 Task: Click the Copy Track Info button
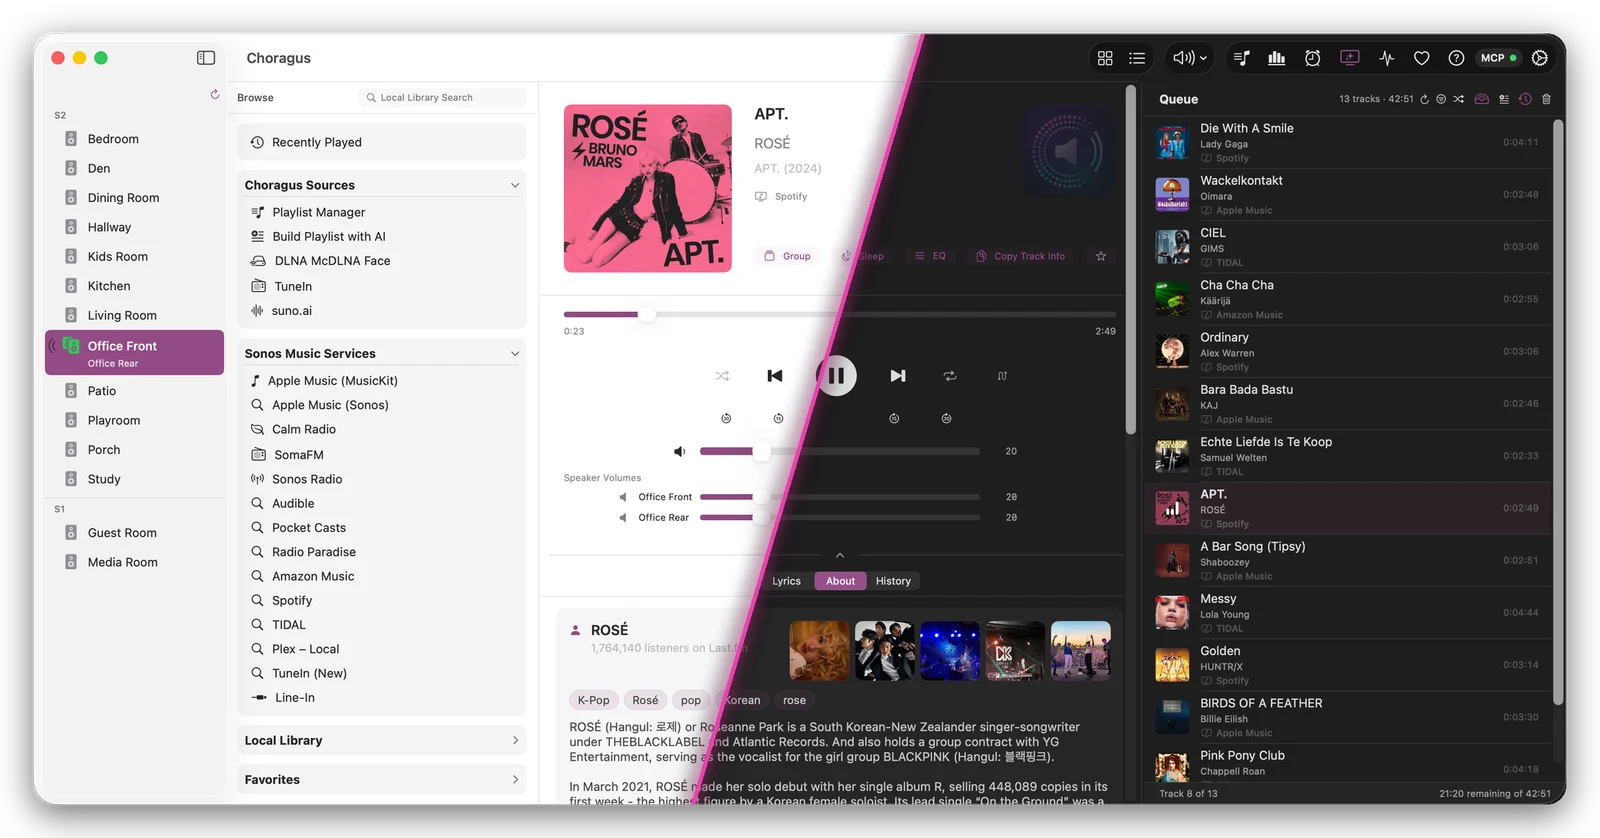click(1020, 256)
